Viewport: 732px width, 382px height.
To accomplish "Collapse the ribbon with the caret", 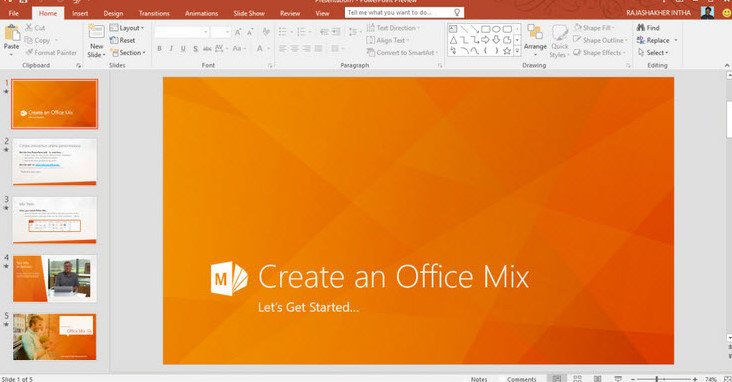I will pos(727,65).
